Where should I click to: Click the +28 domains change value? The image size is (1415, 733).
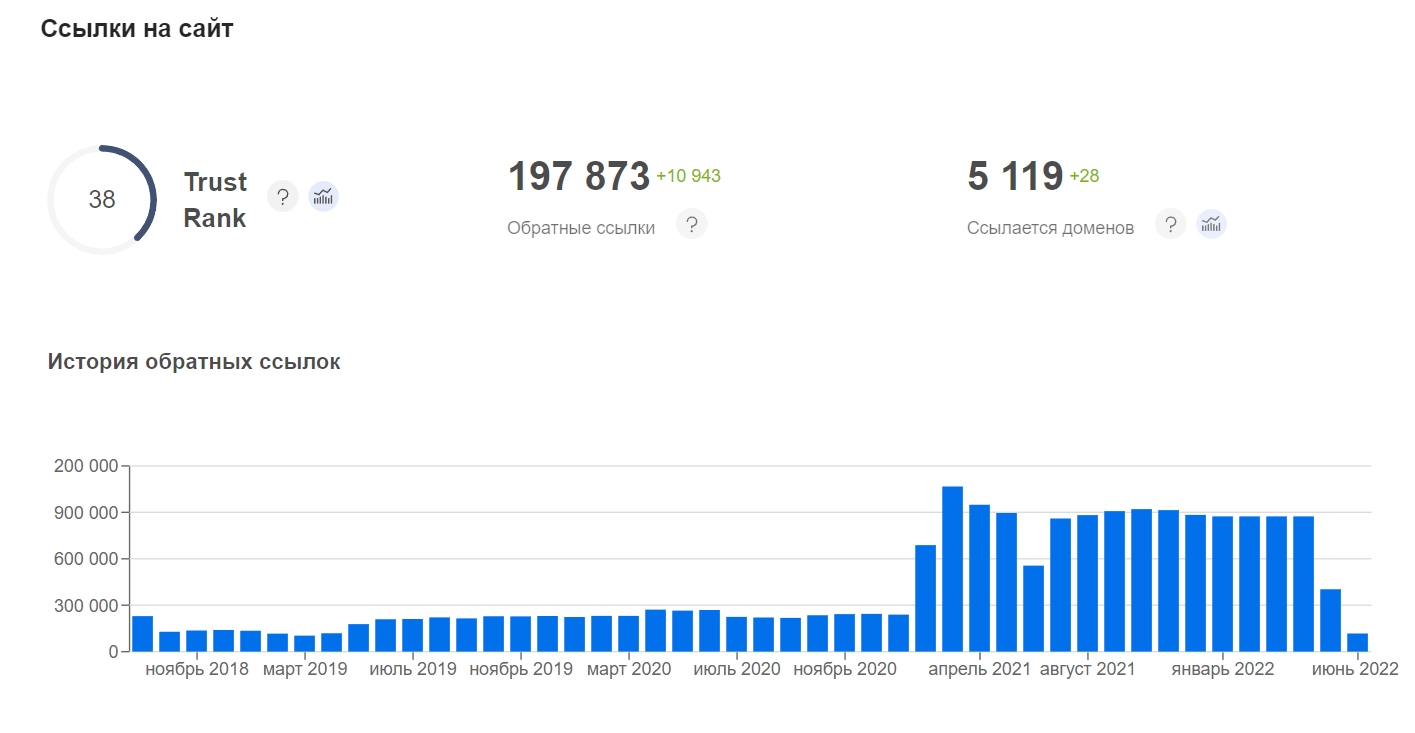pos(1084,177)
